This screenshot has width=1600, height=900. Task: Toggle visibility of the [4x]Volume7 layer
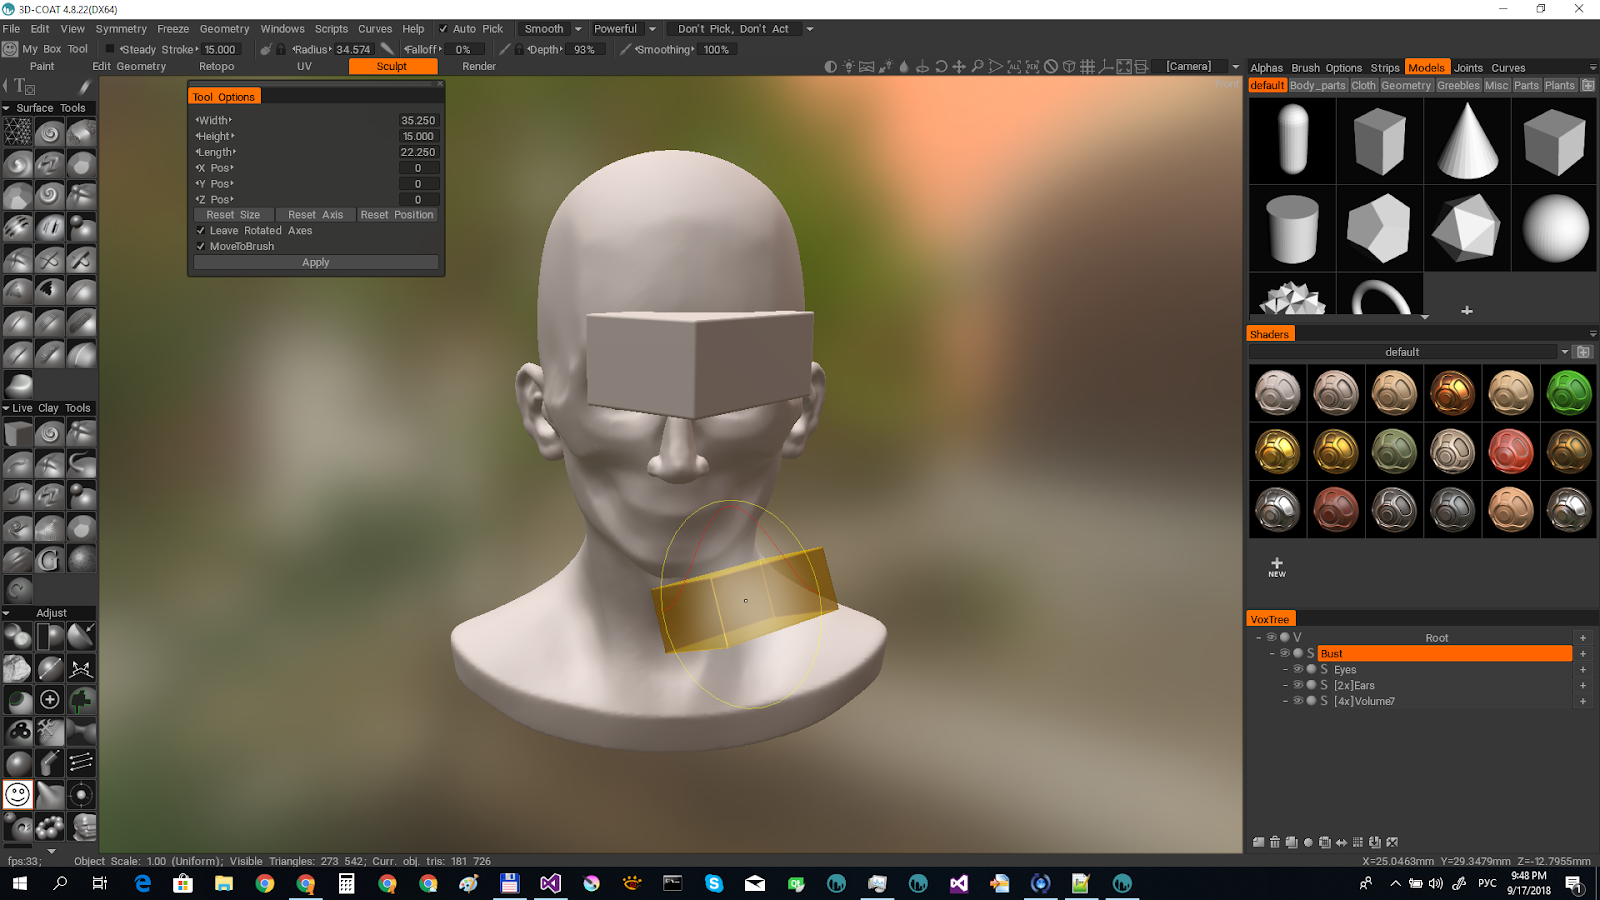point(1298,701)
